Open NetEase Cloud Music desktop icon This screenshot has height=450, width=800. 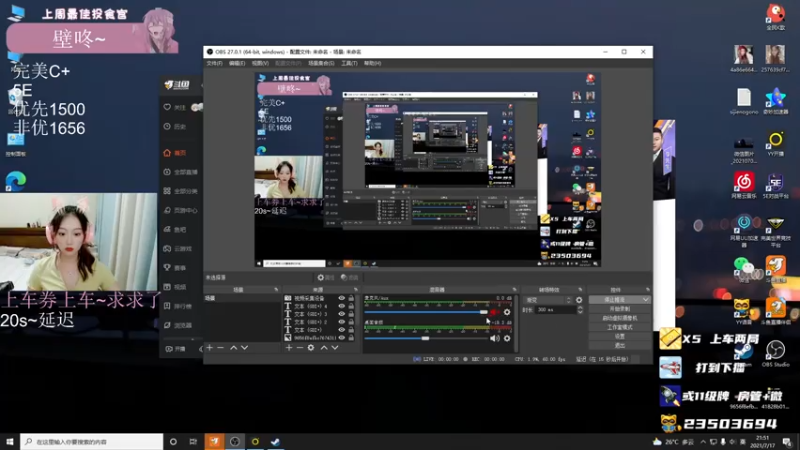[x=744, y=185]
